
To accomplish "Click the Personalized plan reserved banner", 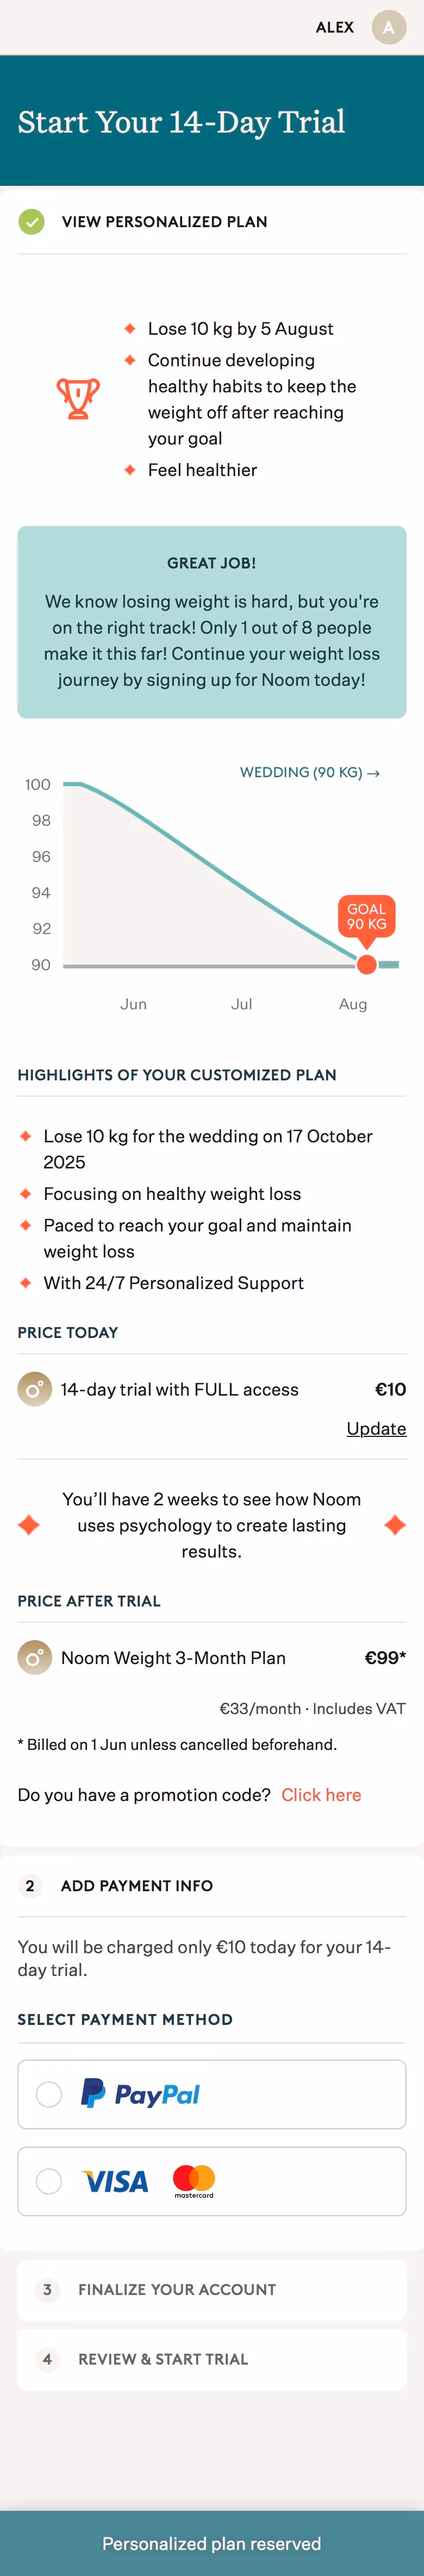I will pyautogui.click(x=212, y=2543).
